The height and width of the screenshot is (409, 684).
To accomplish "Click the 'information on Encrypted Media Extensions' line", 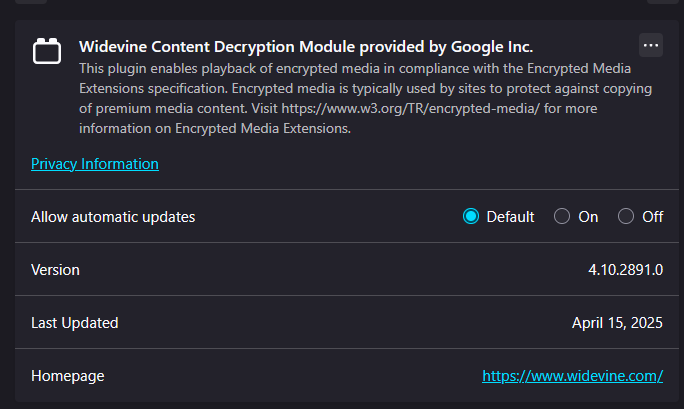I will pos(215,129).
